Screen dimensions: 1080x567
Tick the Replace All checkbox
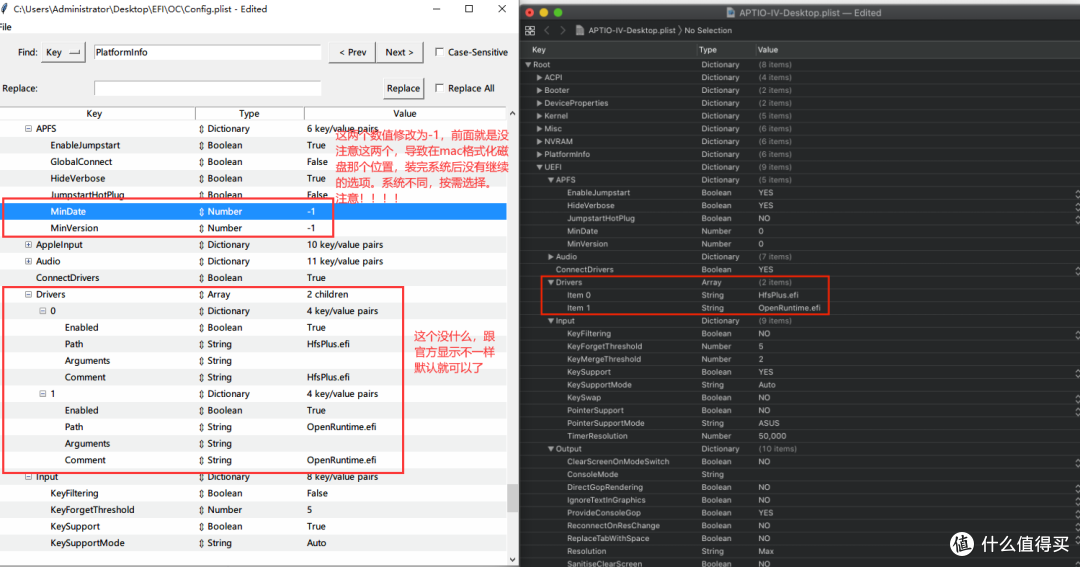coord(440,89)
